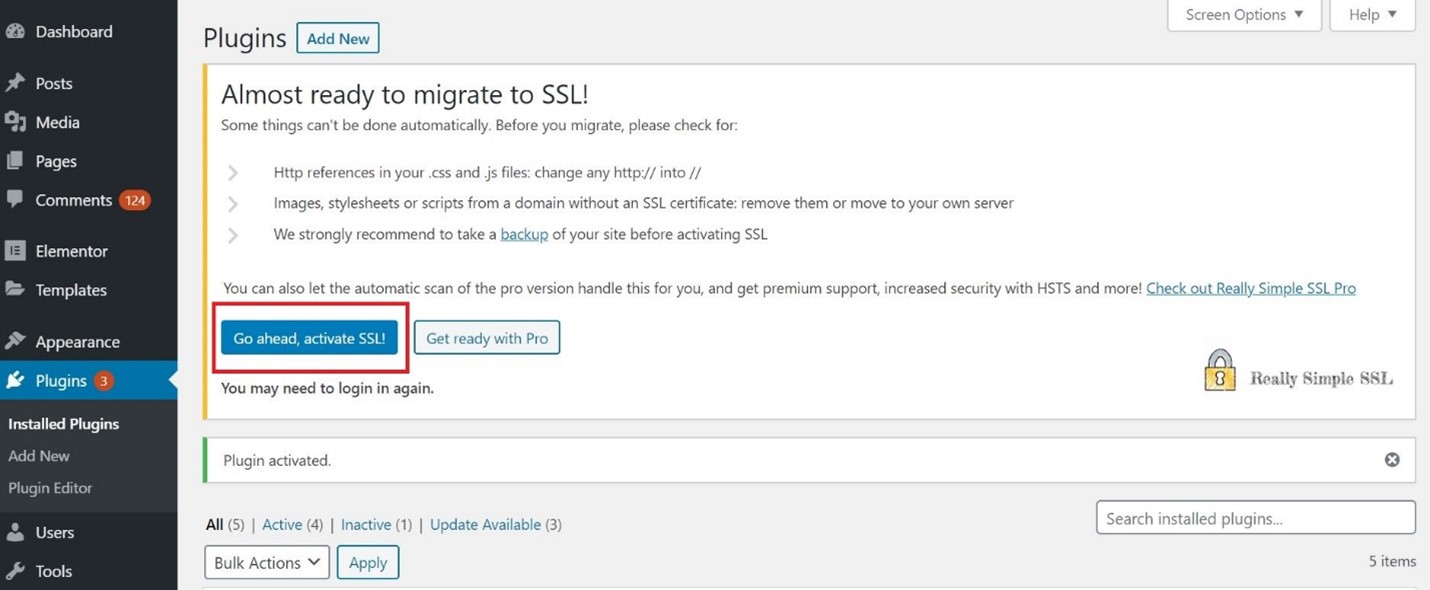Click the Templates folder icon
Image resolution: width=1430 pixels, height=590 pixels.
[x=15, y=289]
